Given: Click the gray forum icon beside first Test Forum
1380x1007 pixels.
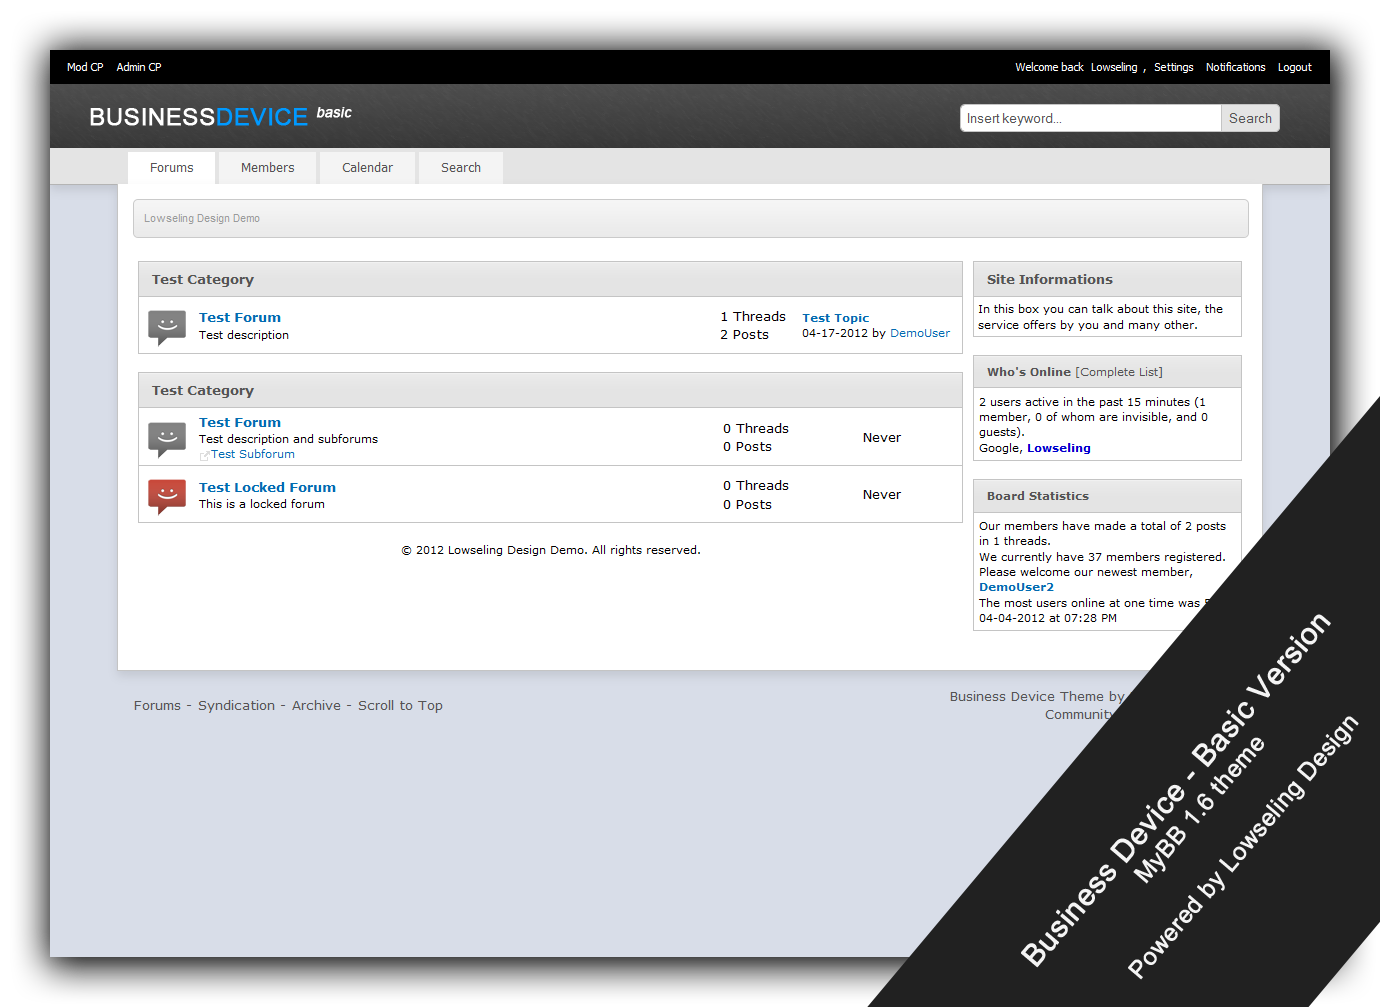Looking at the screenshot, I should tap(167, 326).
